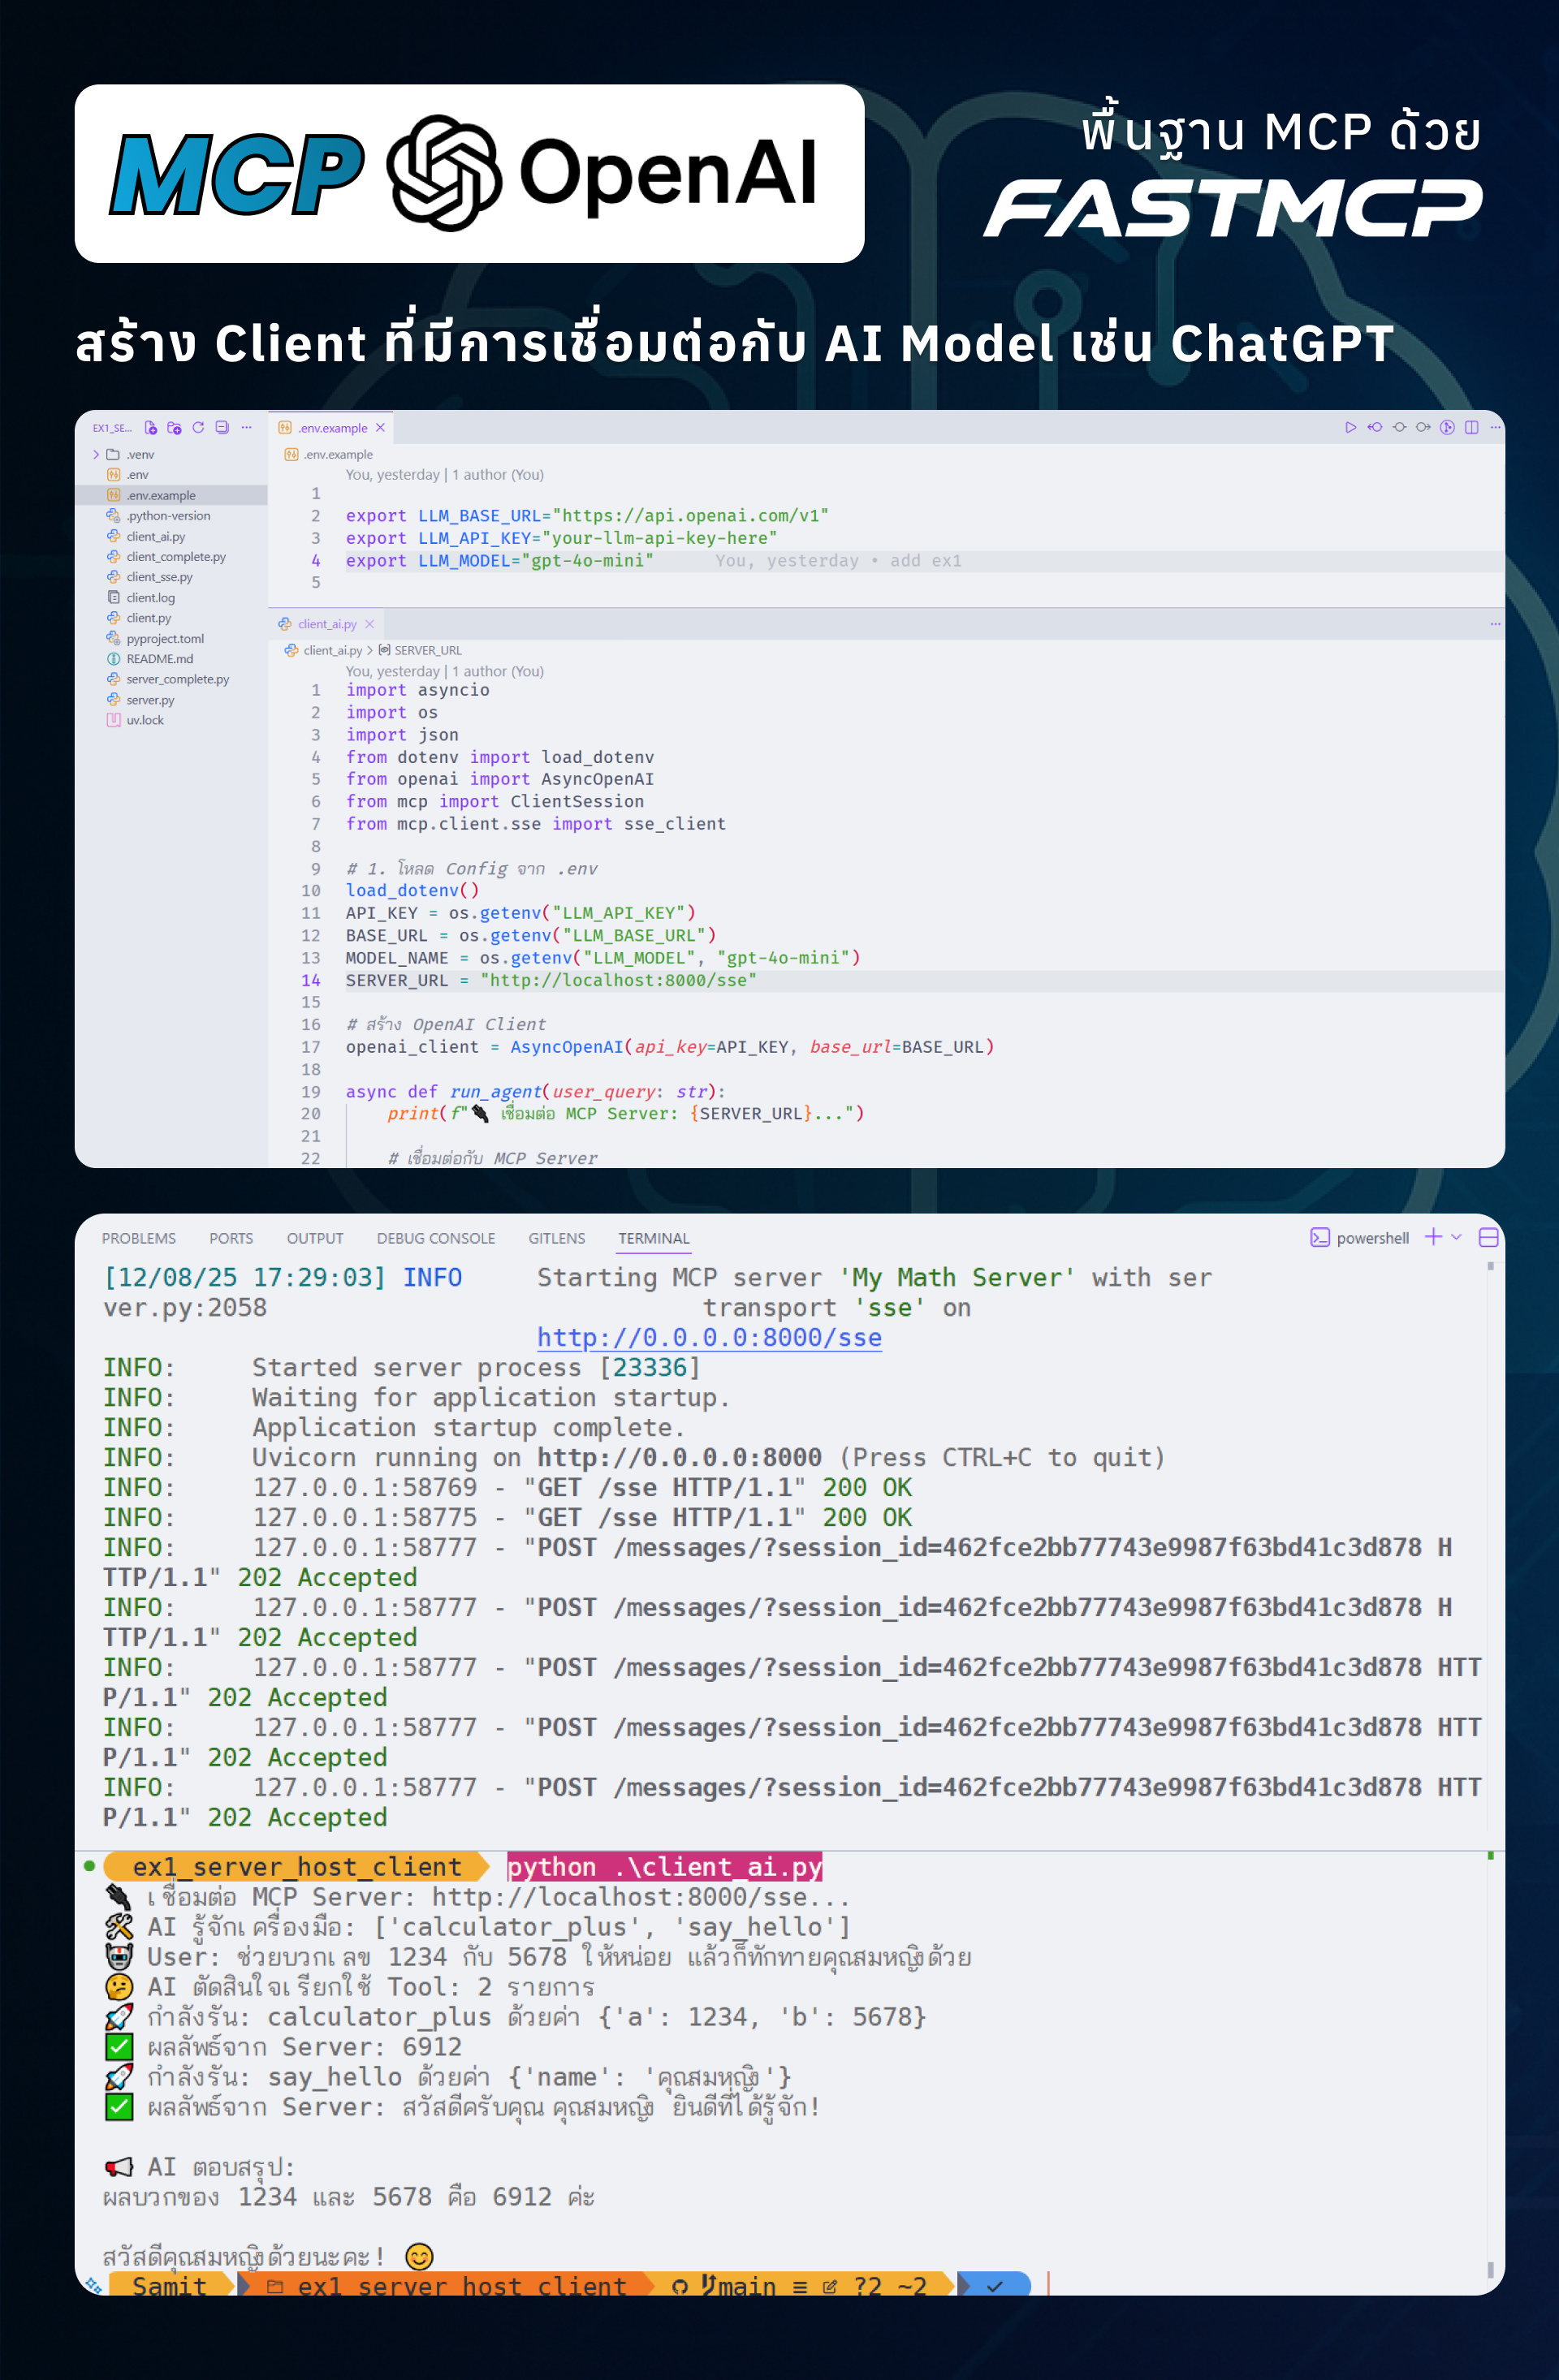Close the .env.example editor tab
The image size is (1559, 2380).
[380, 428]
